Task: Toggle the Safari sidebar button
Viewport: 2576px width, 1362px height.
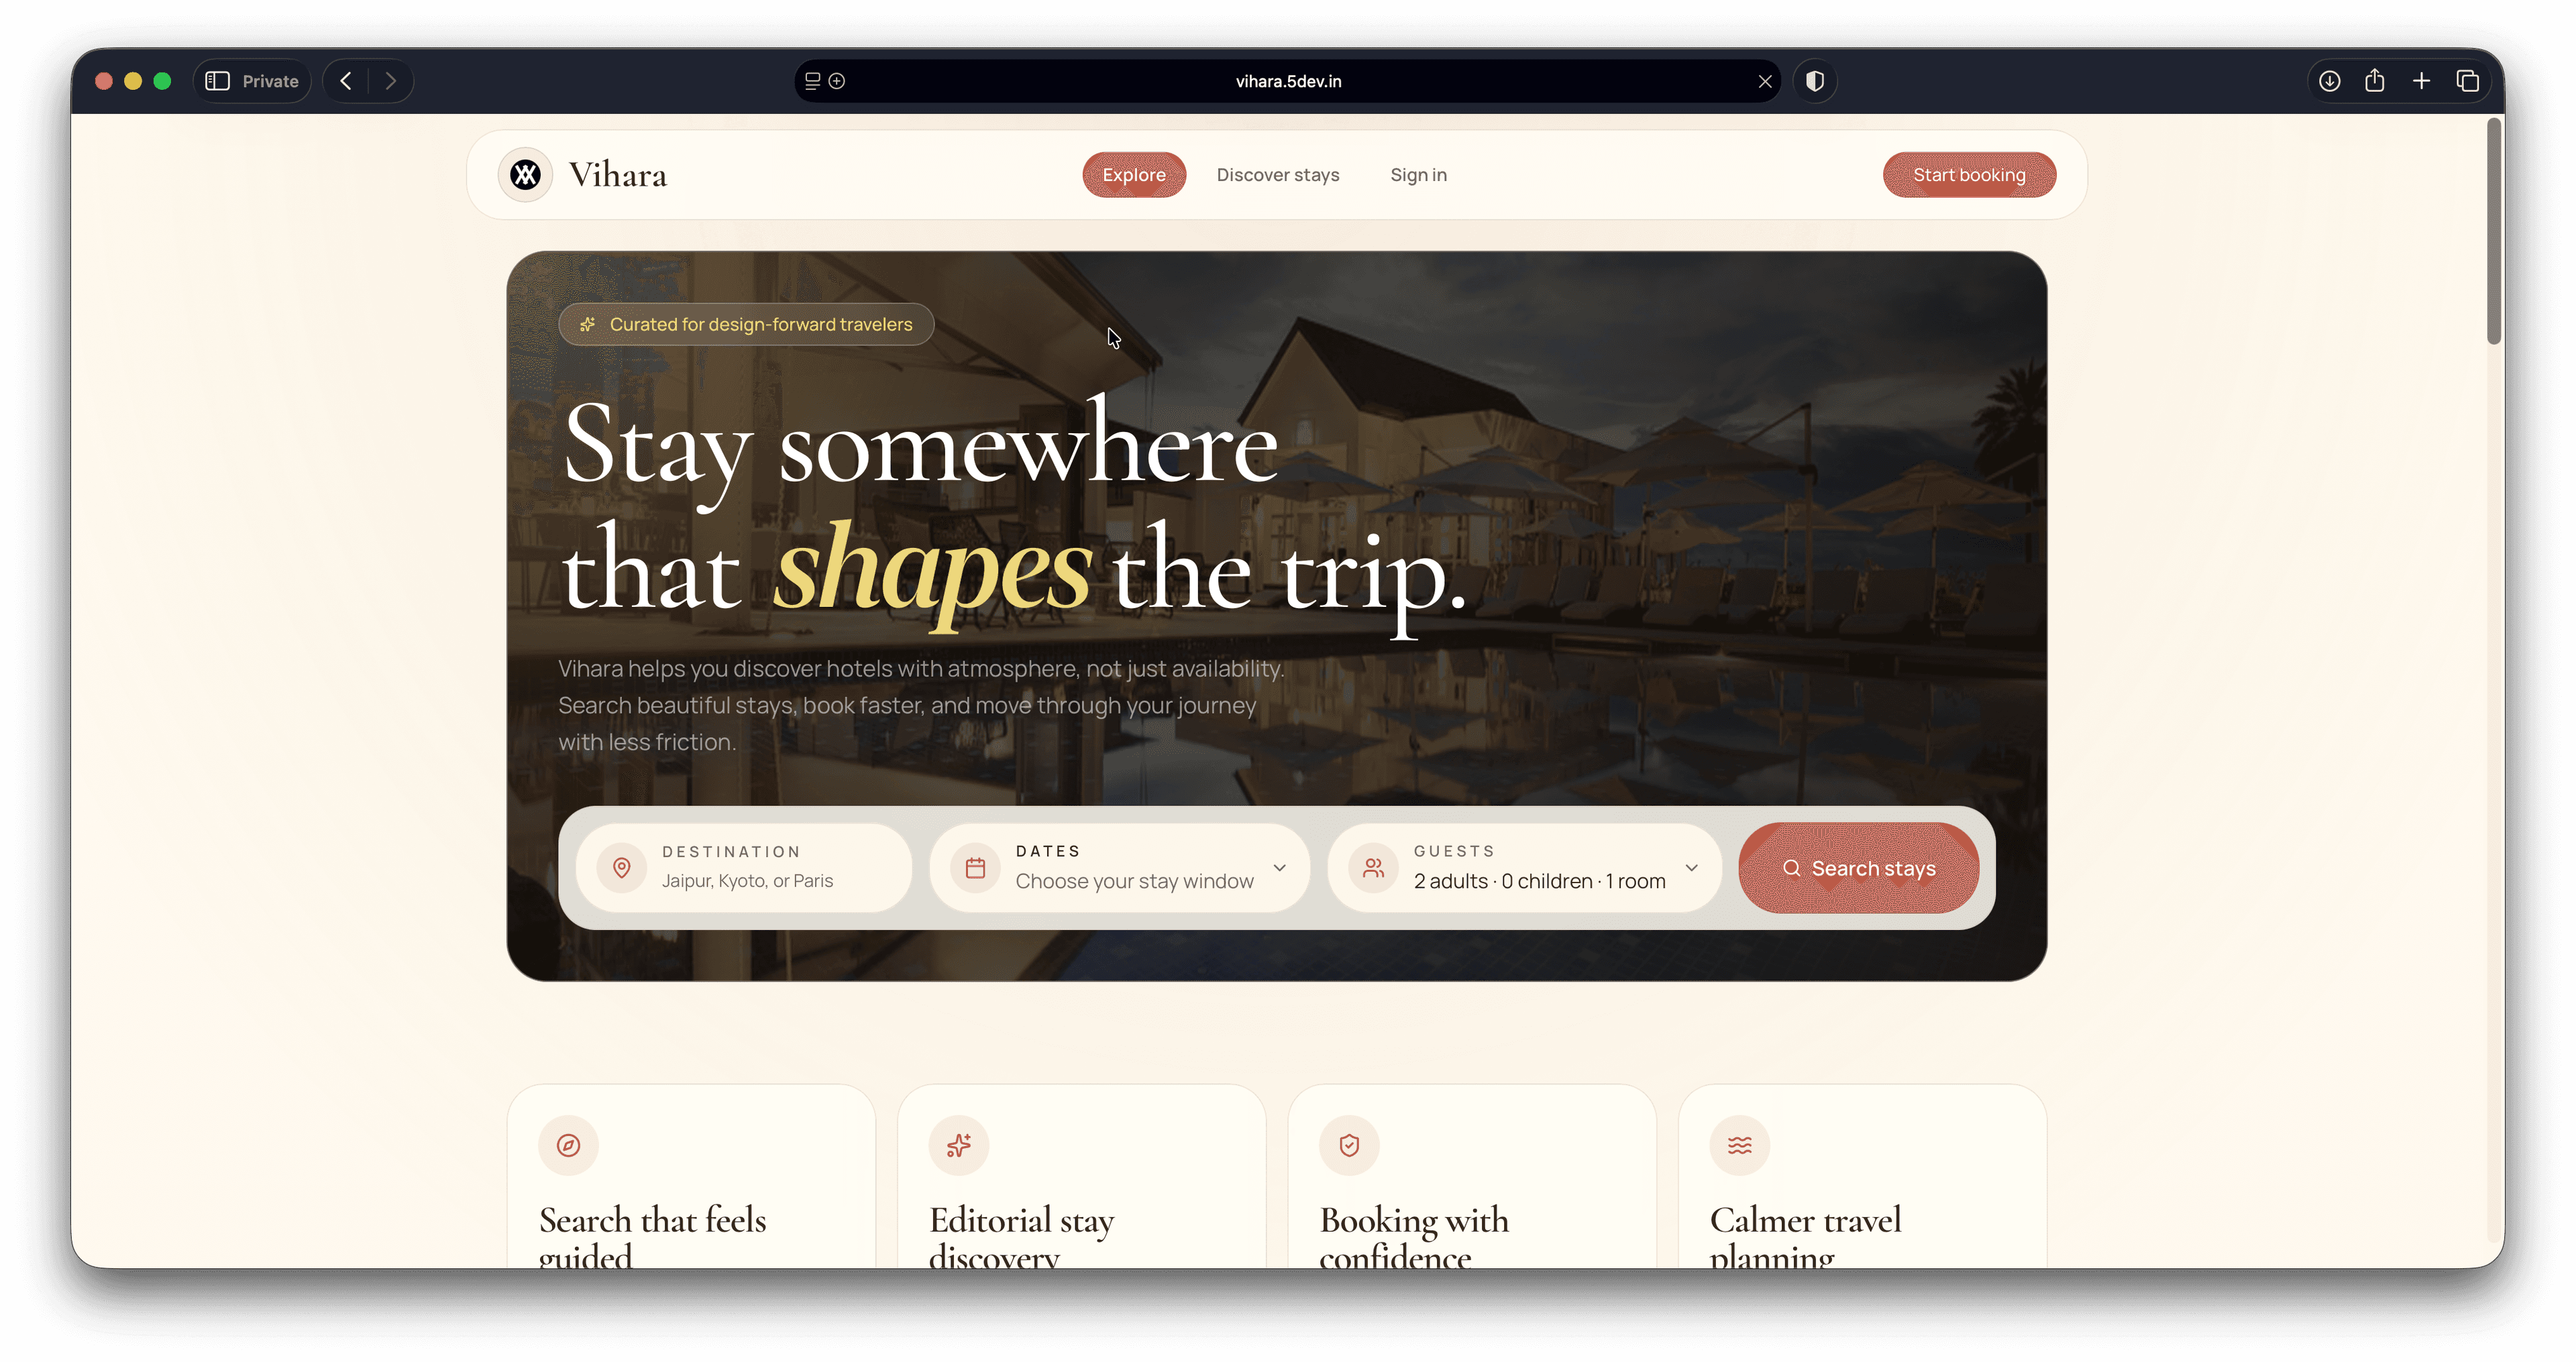Action: point(217,81)
